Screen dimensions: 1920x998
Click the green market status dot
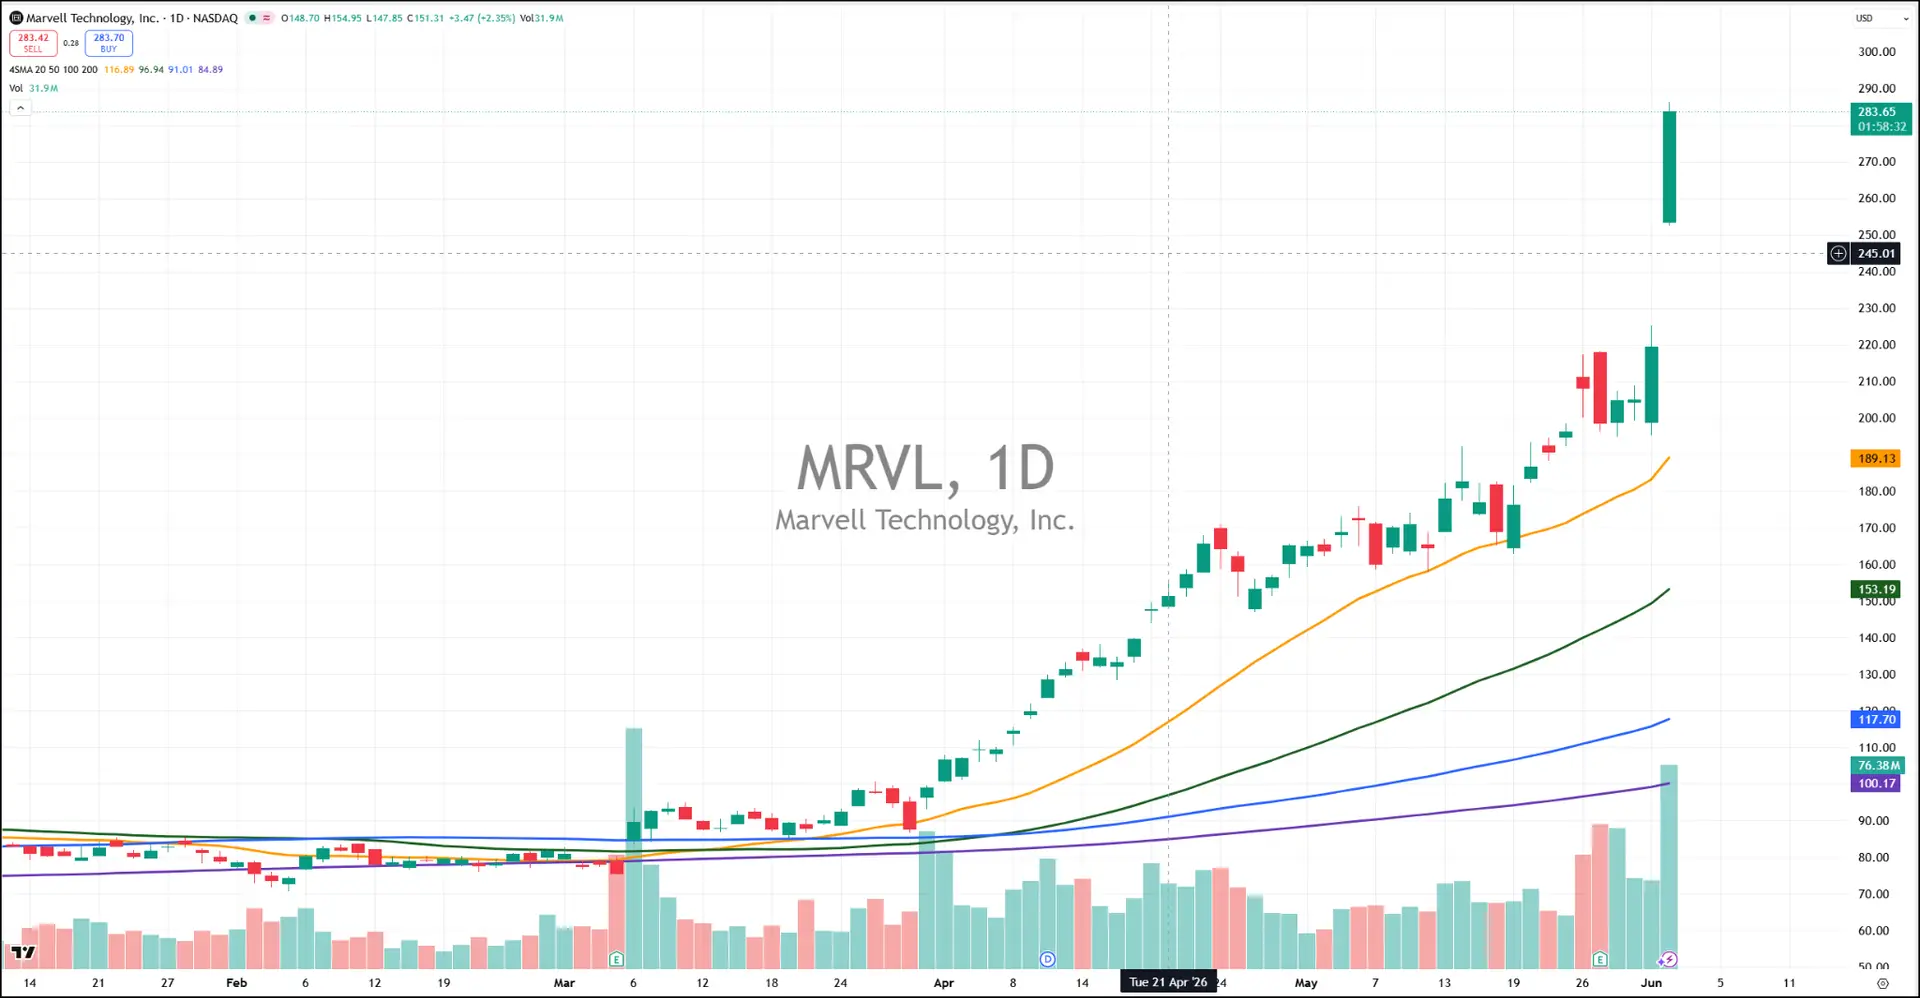[252, 18]
